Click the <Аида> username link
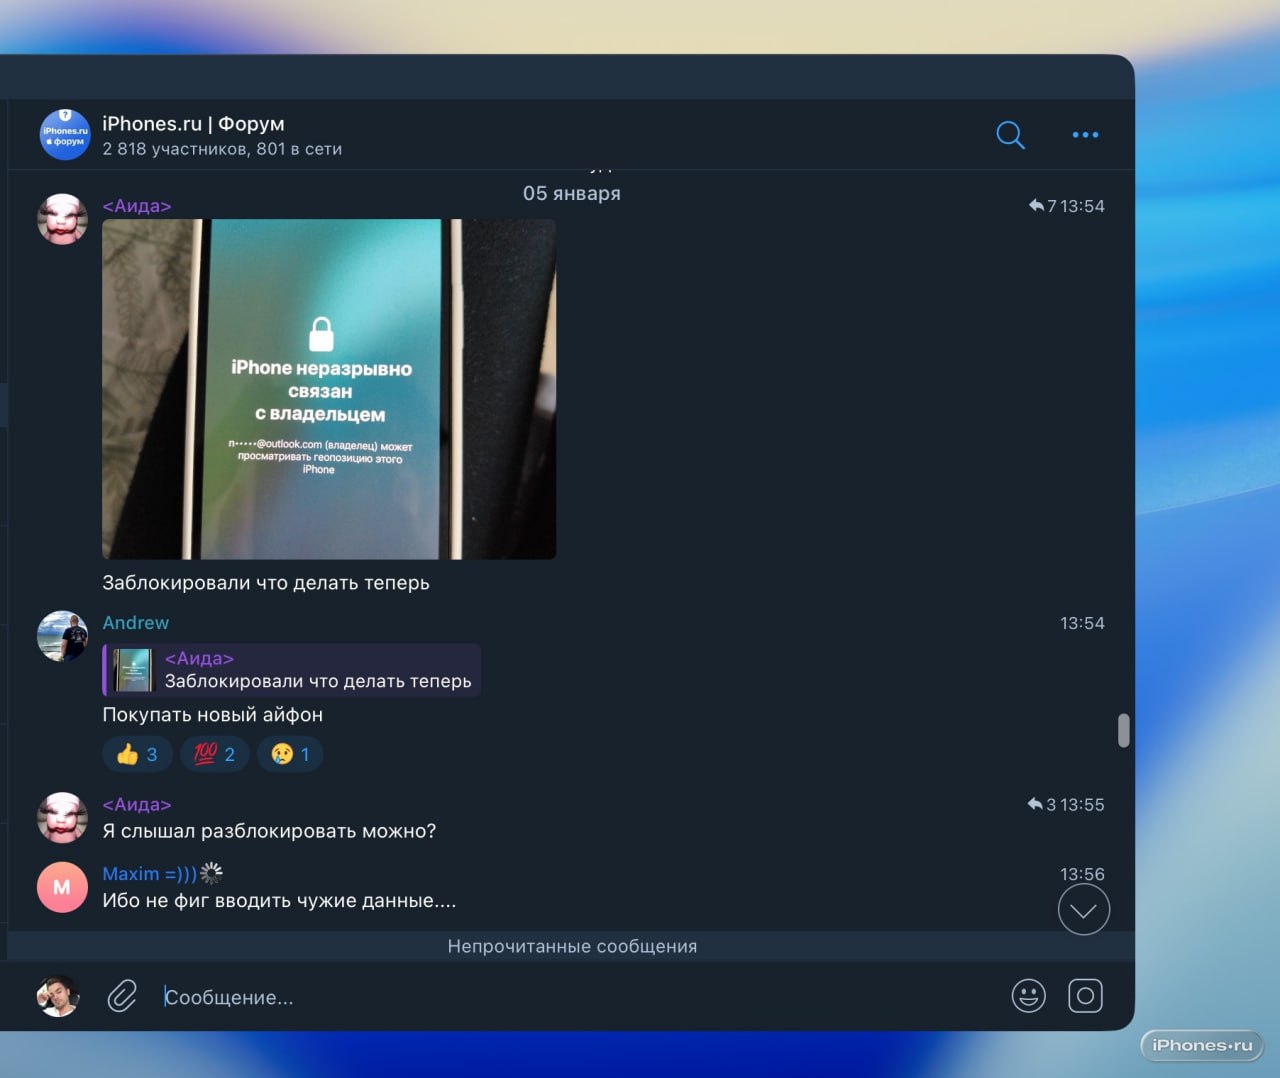The image size is (1280, 1078). 136,205
